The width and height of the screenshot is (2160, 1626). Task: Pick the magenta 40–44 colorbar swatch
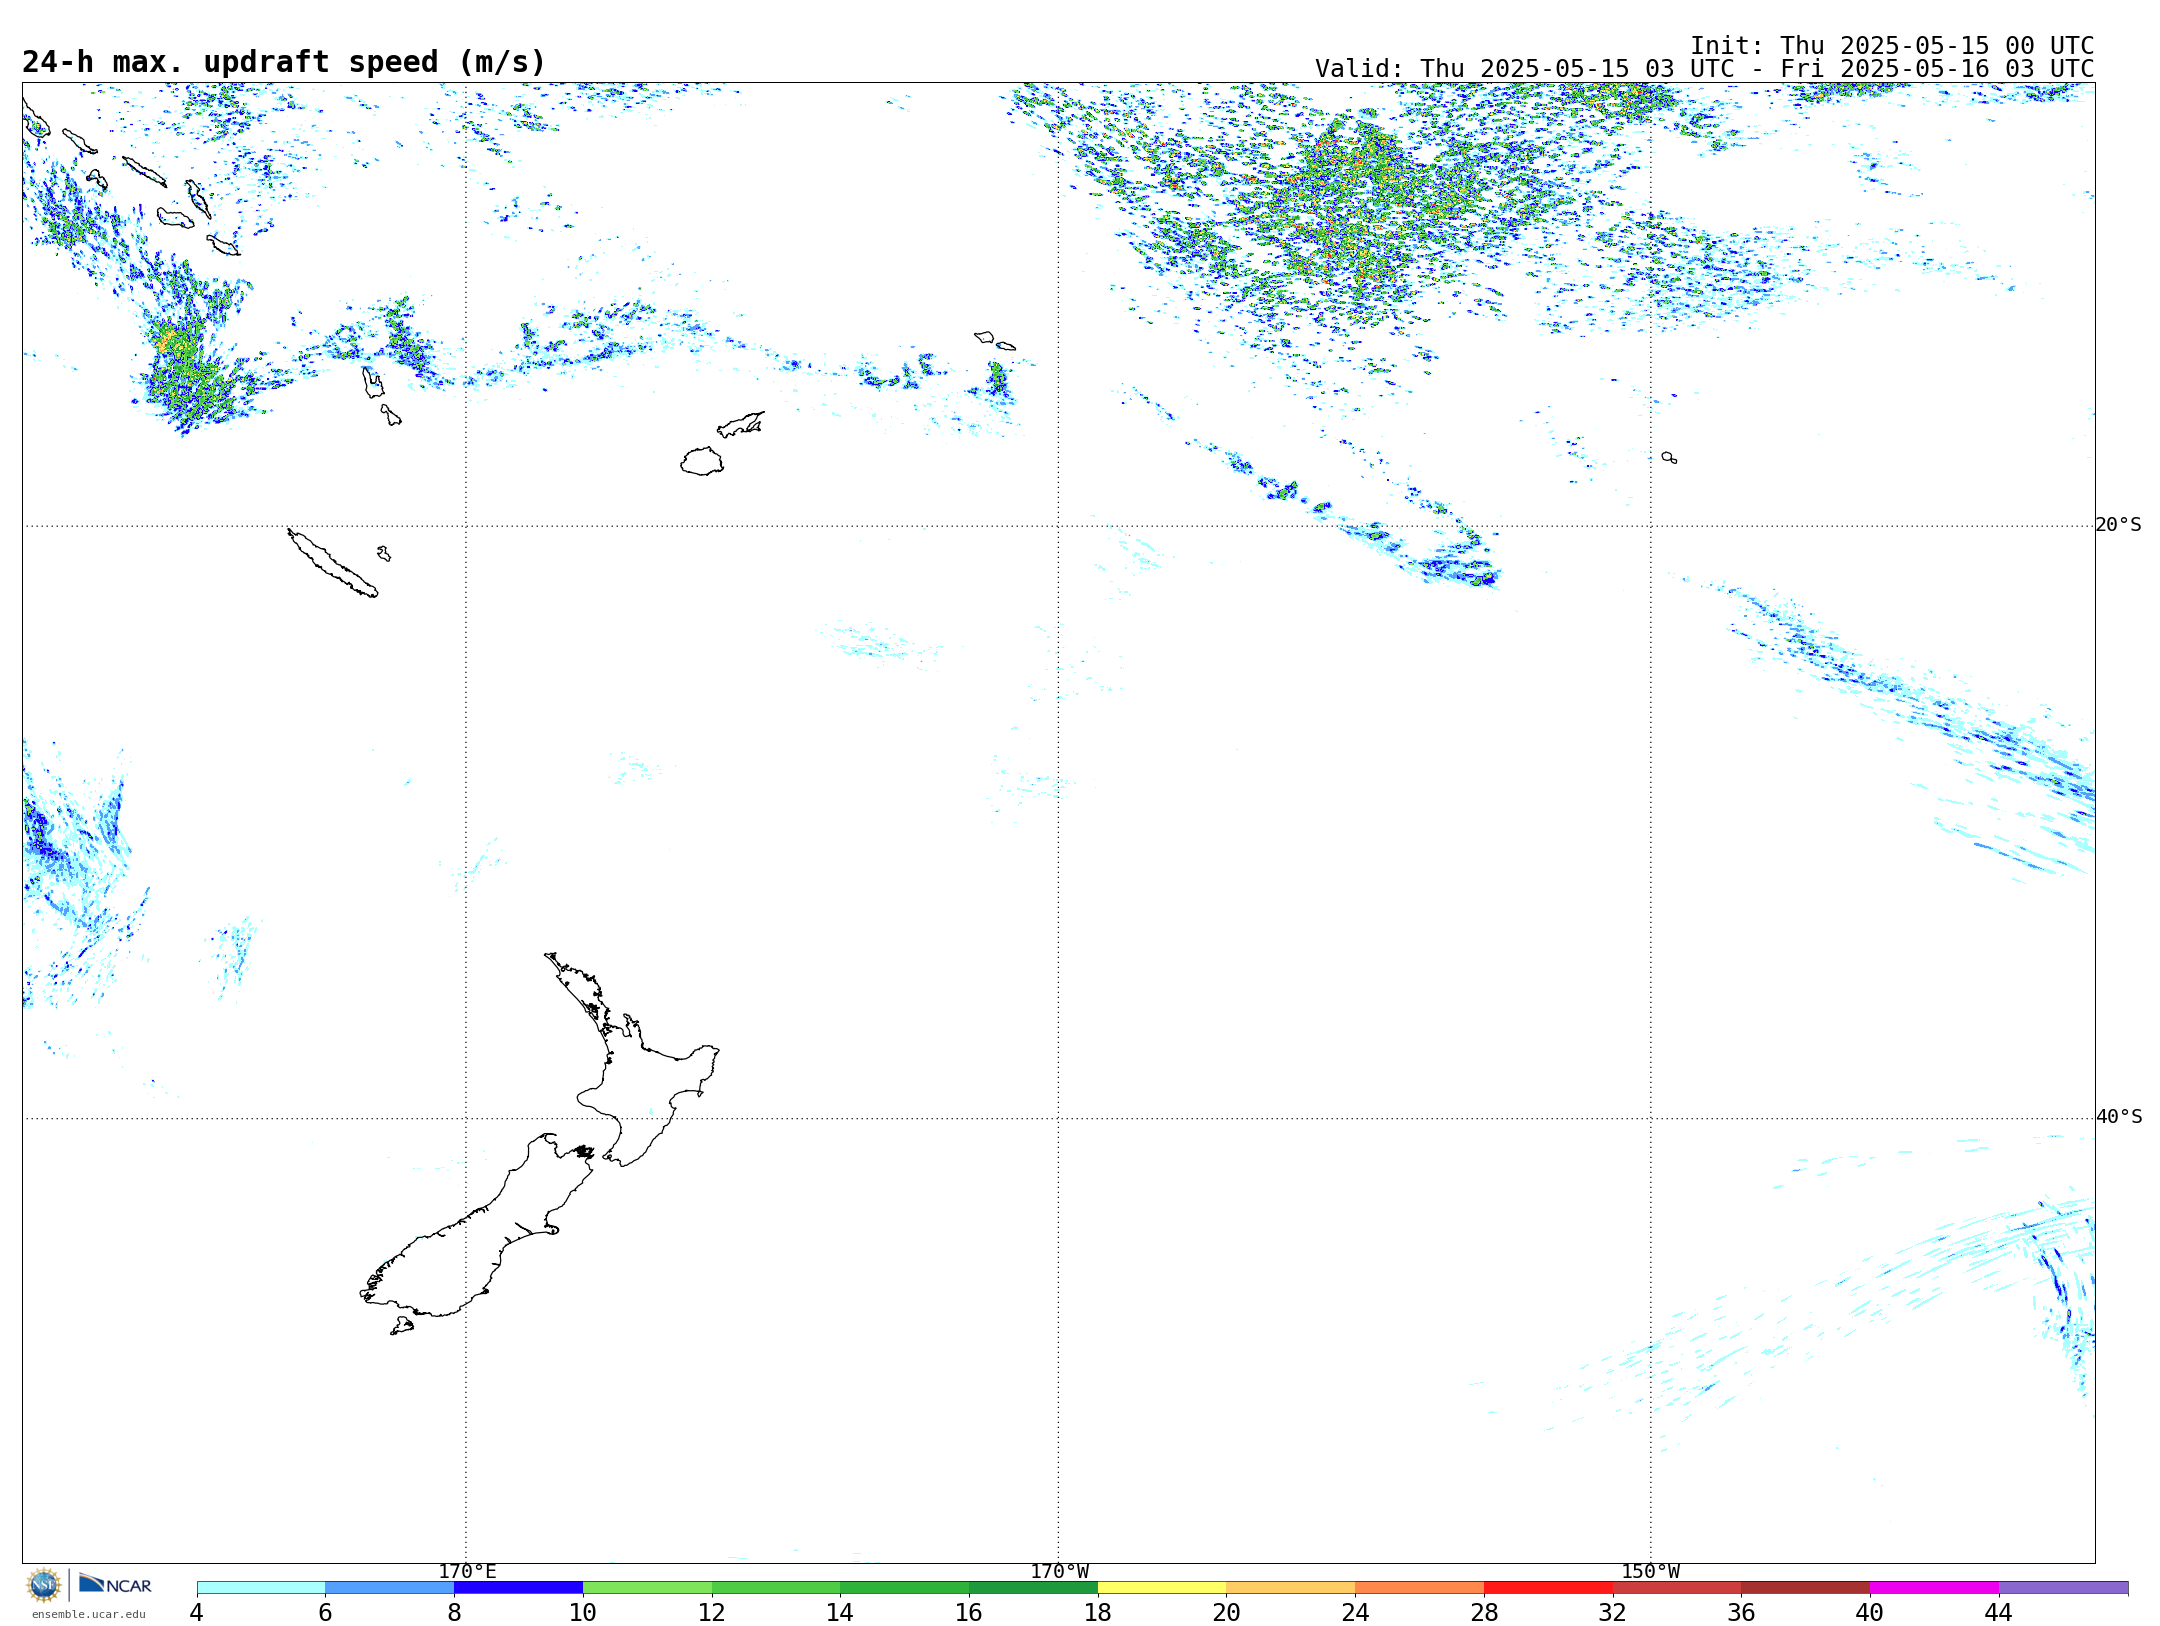point(1934,1587)
